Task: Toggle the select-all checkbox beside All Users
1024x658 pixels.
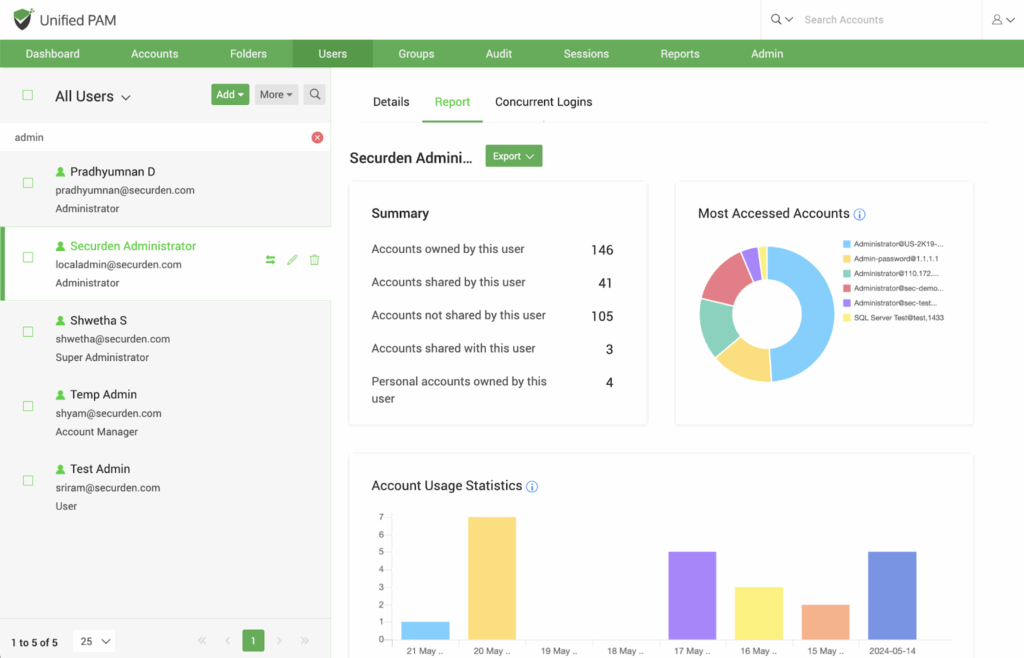Action: click(x=28, y=95)
